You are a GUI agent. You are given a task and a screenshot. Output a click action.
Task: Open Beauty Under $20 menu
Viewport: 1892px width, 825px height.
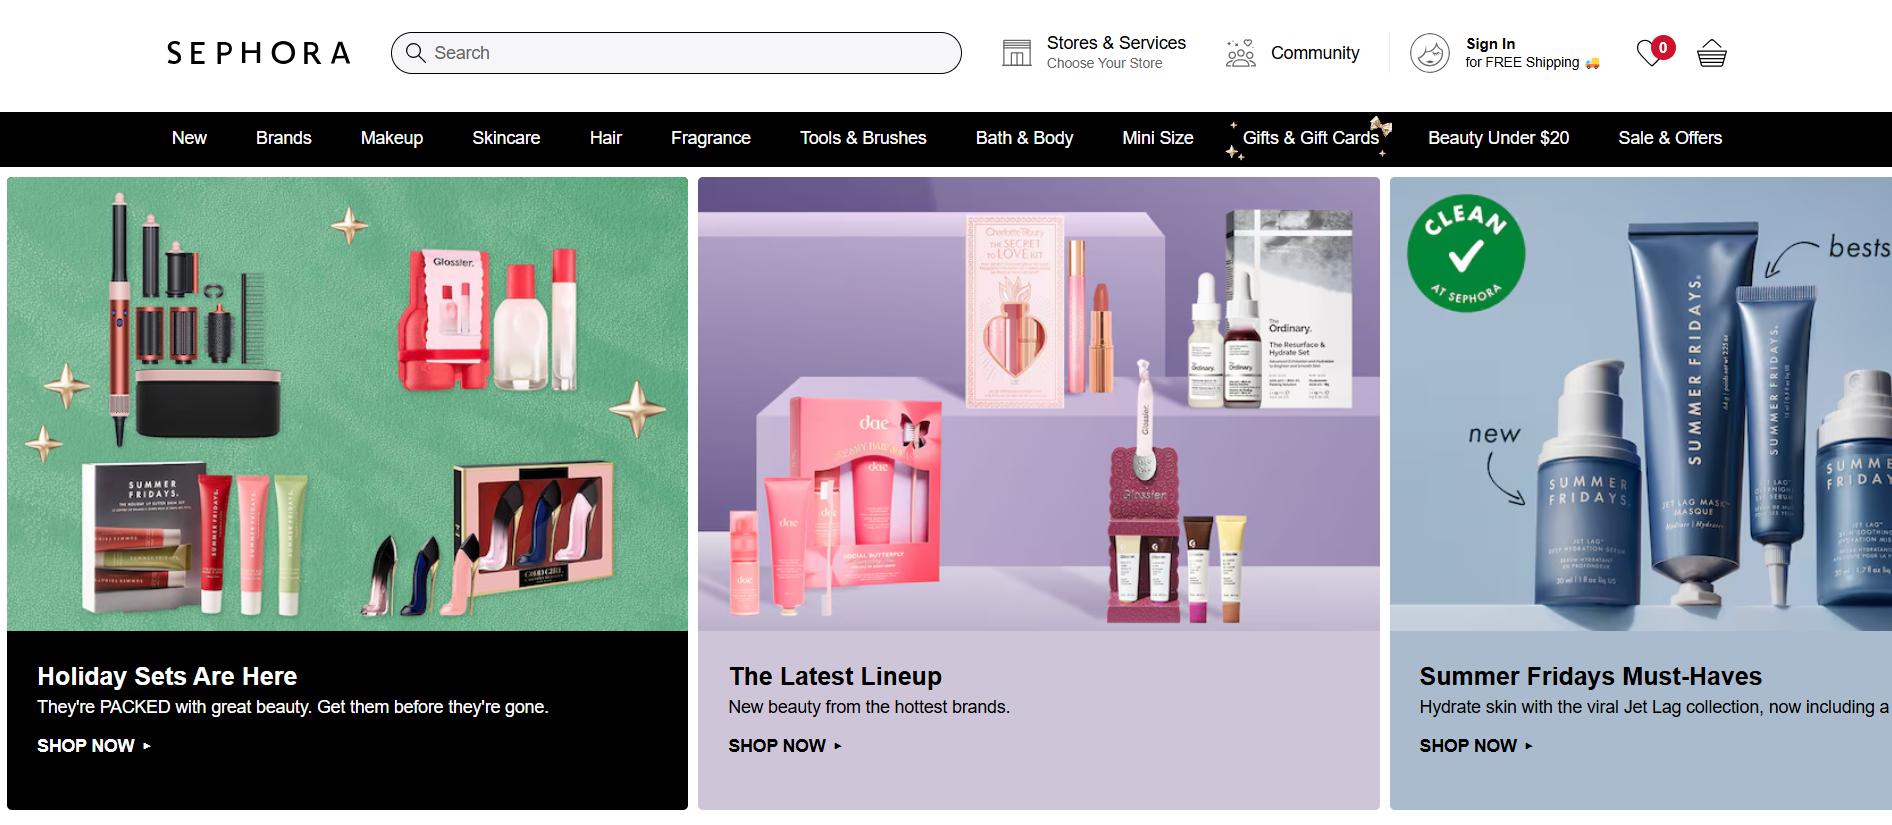coord(1498,138)
